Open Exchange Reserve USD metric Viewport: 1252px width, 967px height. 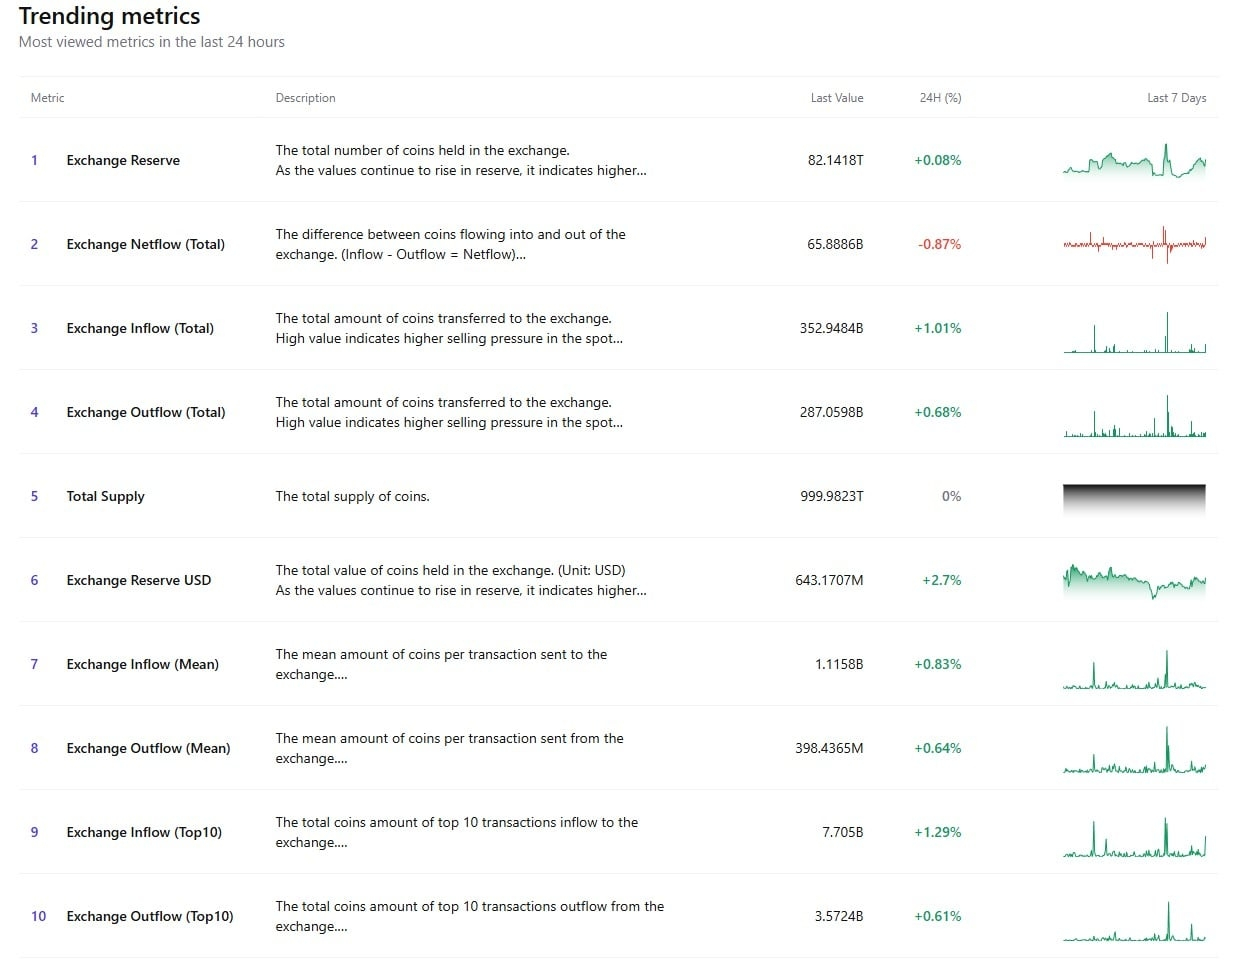coord(138,580)
